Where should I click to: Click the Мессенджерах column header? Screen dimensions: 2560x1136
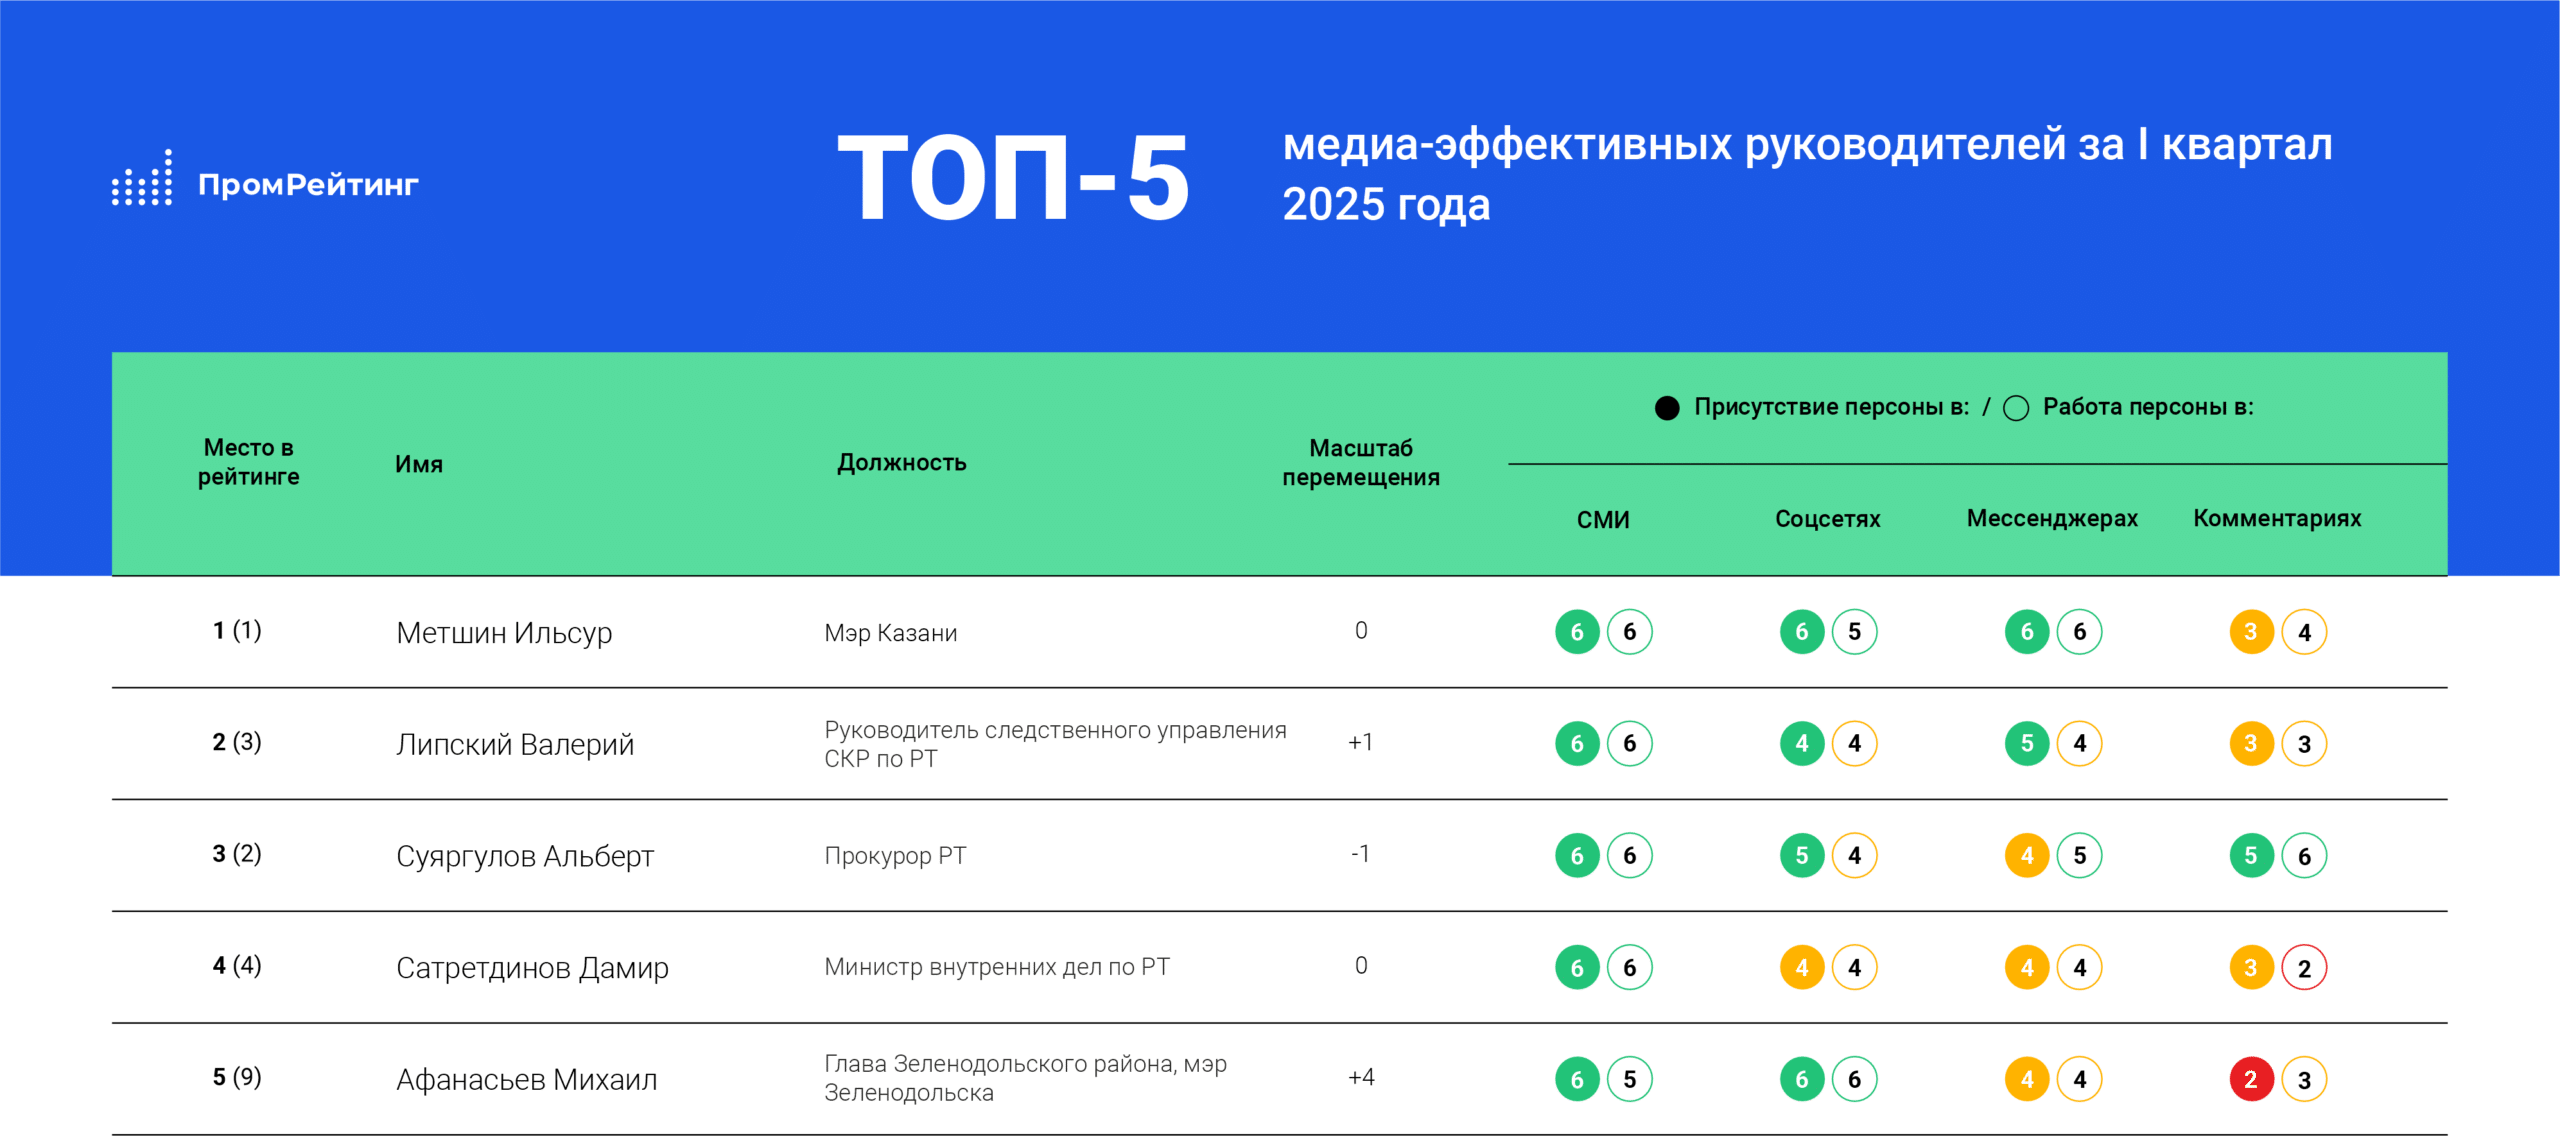2052,519
